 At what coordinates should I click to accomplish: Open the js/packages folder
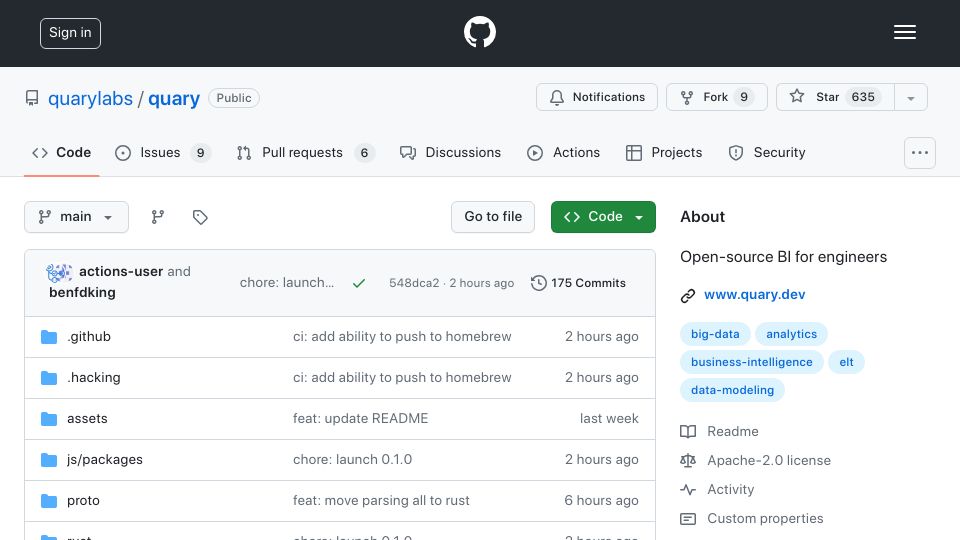pos(105,460)
